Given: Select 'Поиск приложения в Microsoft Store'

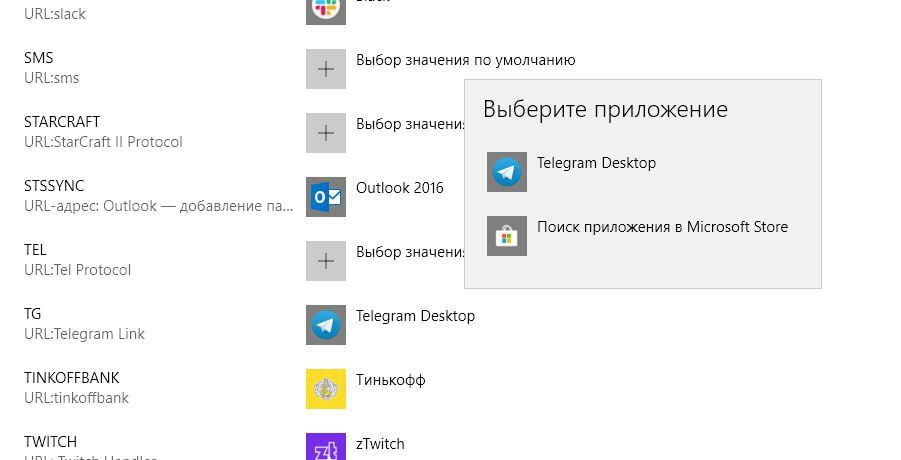Looking at the screenshot, I should 663,227.
